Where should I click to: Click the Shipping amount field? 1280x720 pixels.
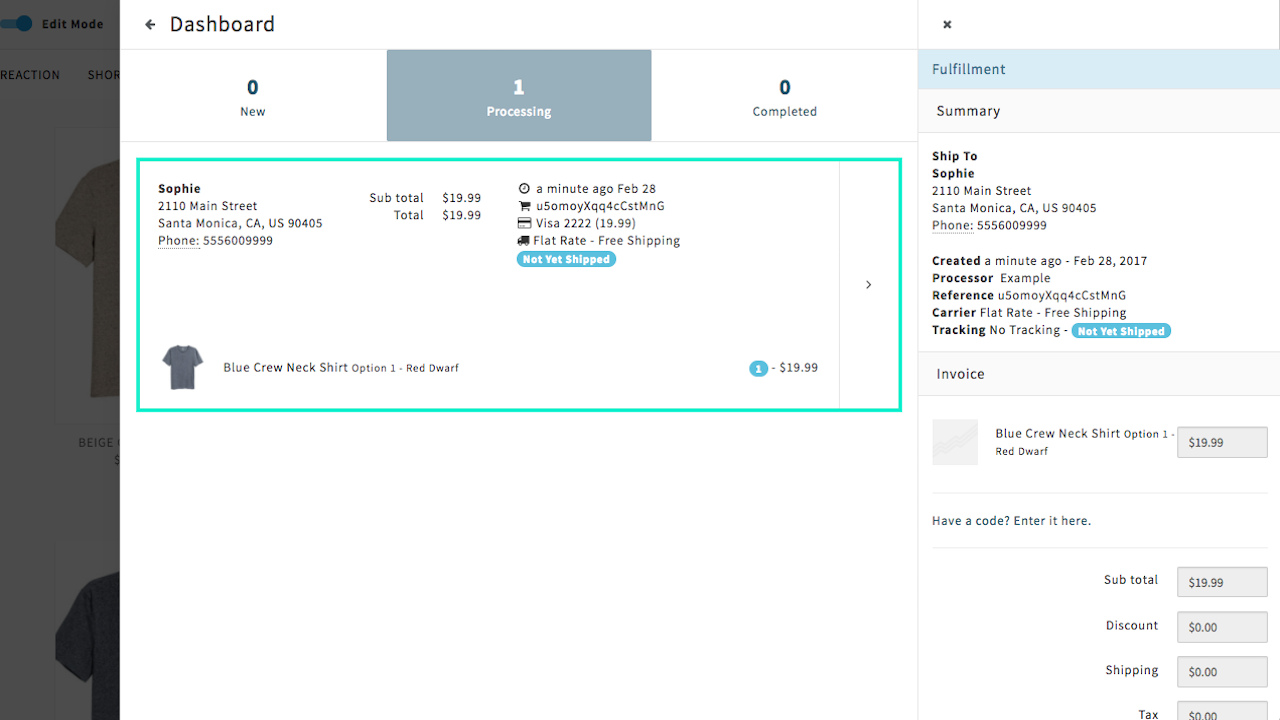[1222, 672]
